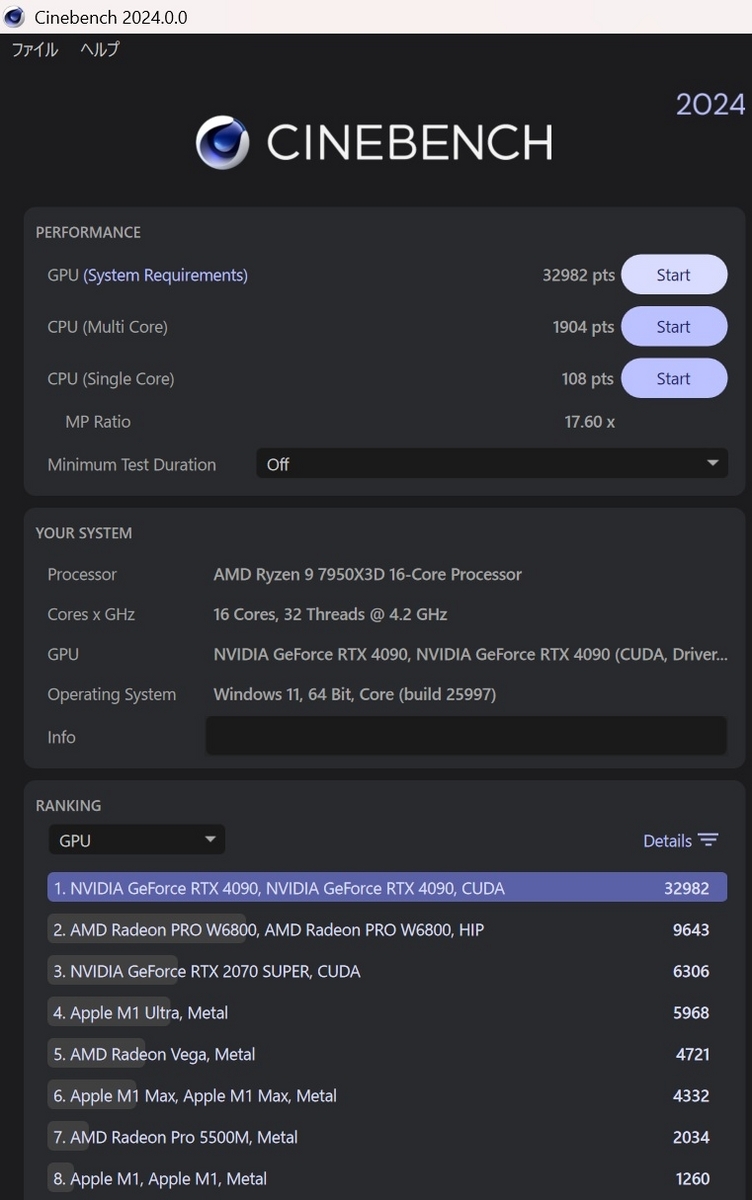Select ranking row AMD Radeon Pro 5500M
Image resolution: width=752 pixels, height=1200 pixels.
387,1137
